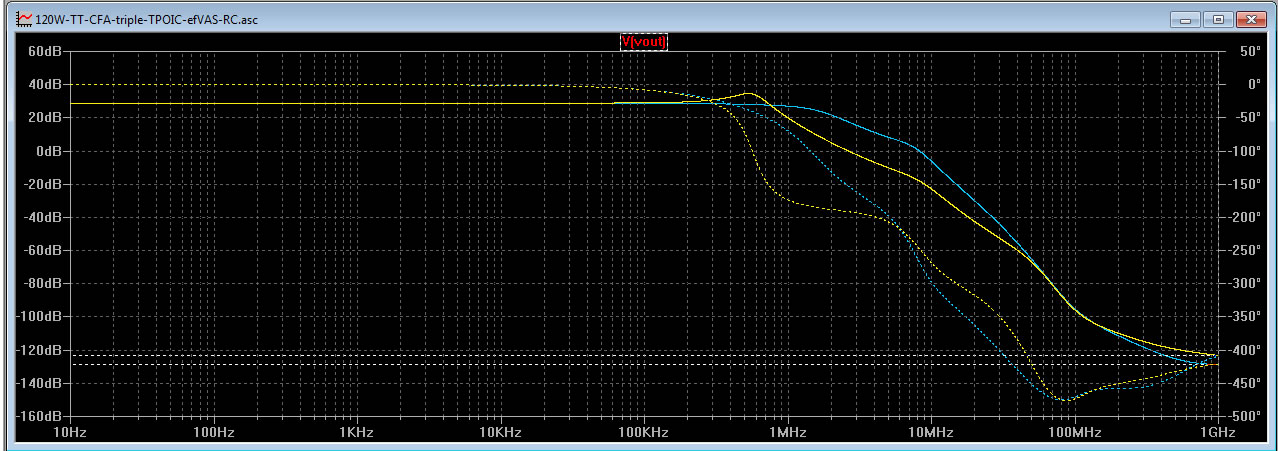The width and height of the screenshot is (1278, 451).
Task: Click the -400° phase axis label
Action: tap(1243, 350)
